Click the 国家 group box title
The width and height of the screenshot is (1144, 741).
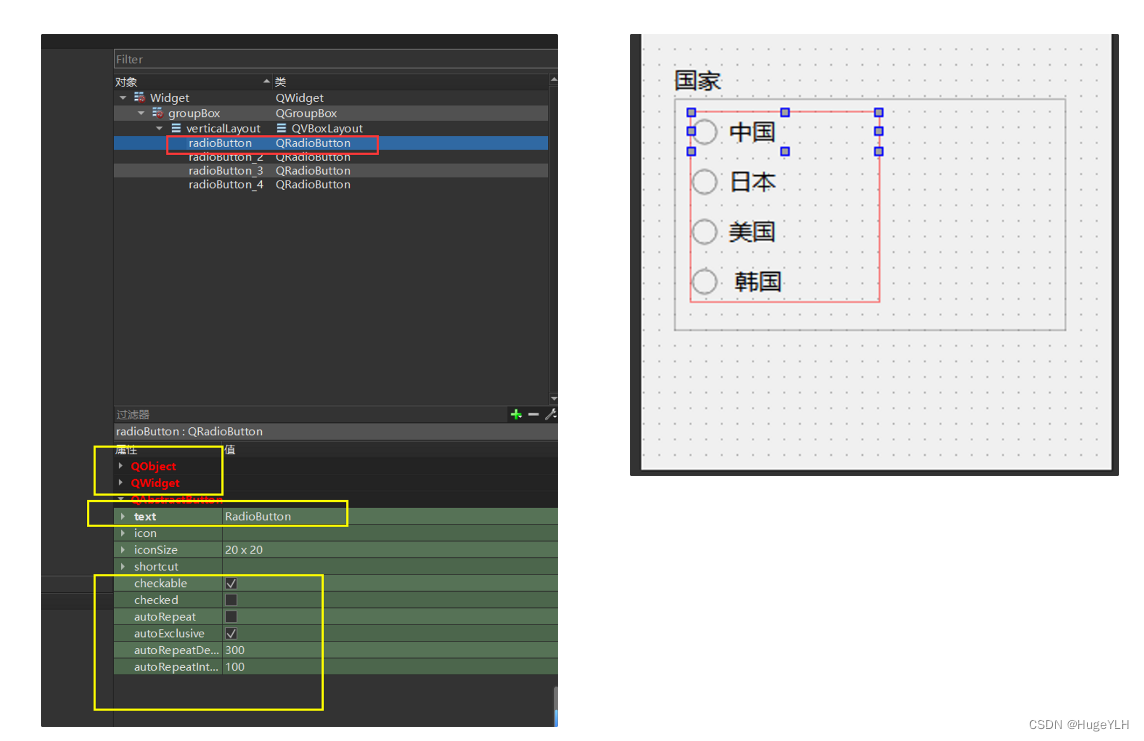[697, 80]
